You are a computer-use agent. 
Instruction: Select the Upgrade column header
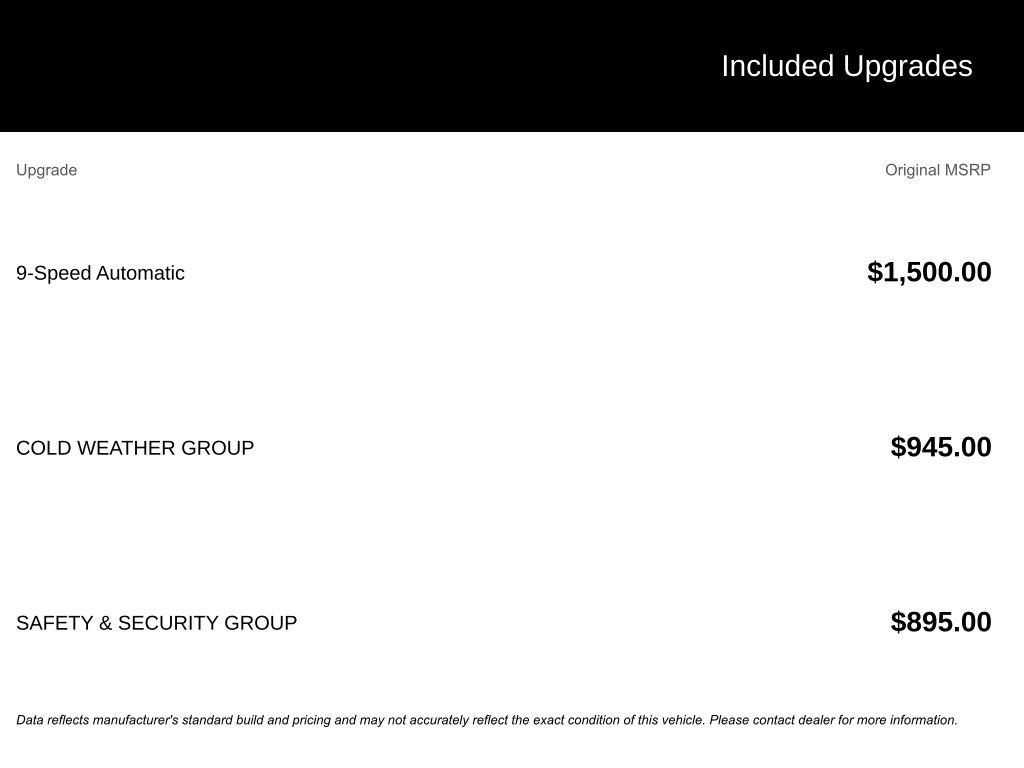[x=46, y=170]
